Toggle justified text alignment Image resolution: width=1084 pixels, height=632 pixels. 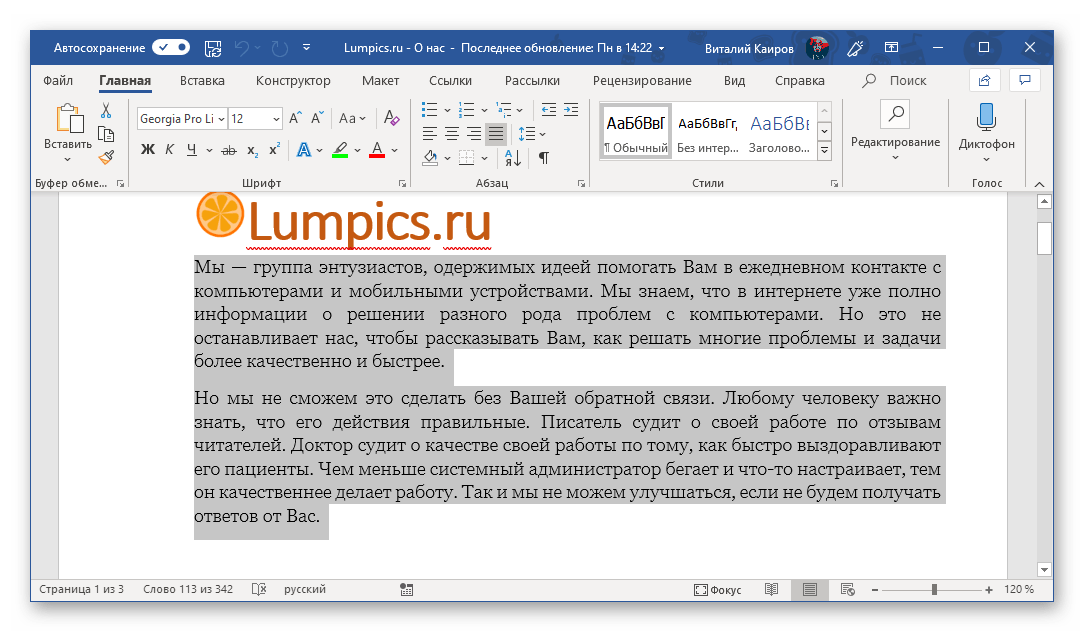[x=496, y=133]
